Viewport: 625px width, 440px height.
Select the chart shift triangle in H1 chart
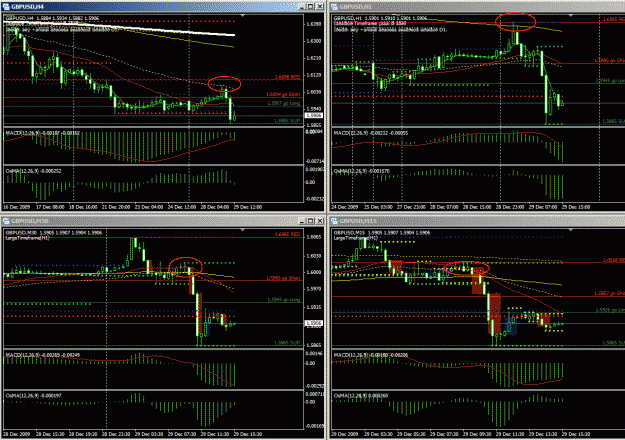[571, 15]
